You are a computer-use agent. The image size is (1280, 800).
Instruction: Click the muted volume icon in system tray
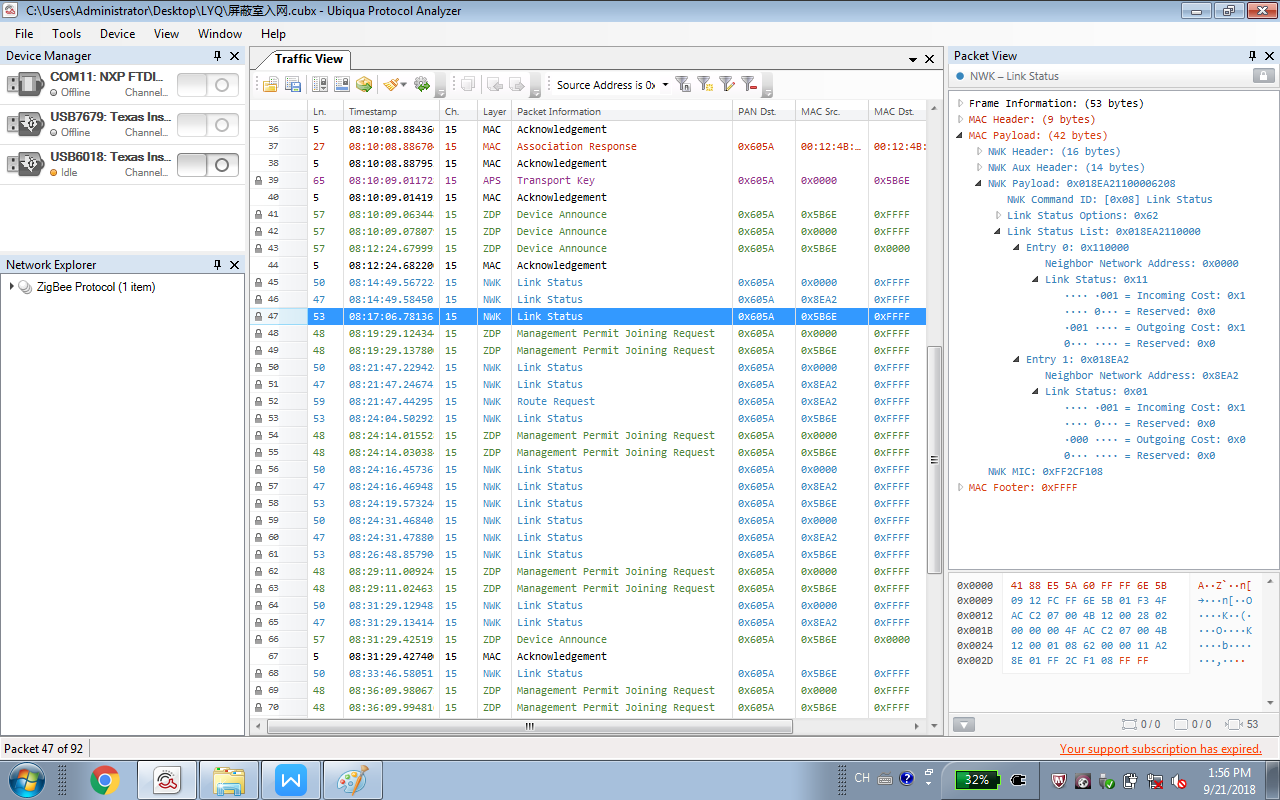coord(1179,780)
